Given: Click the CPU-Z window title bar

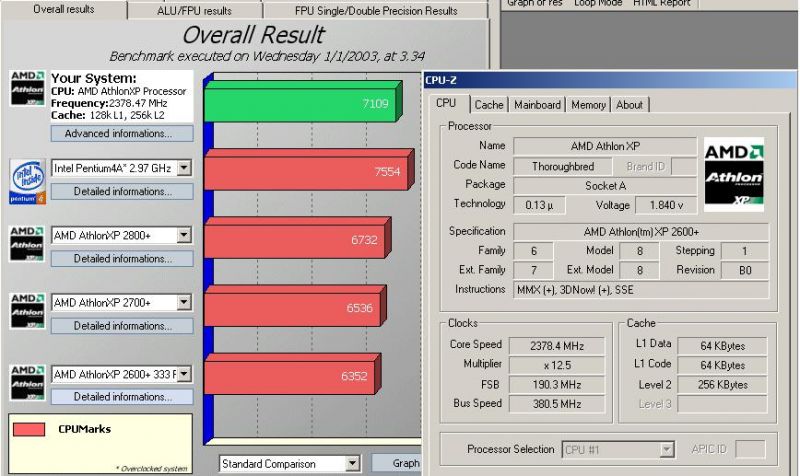Looking at the screenshot, I should pos(610,80).
